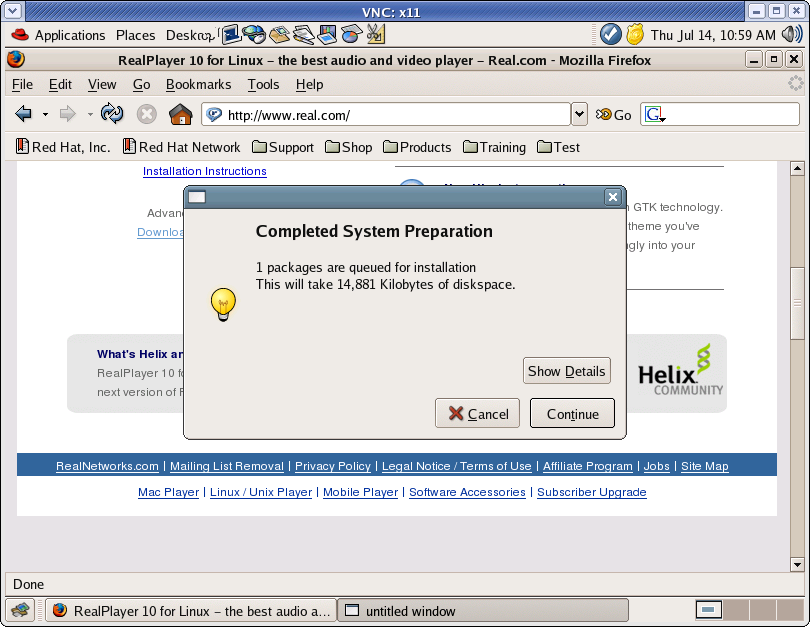Open the Privacy Policy footer link

click(333, 466)
